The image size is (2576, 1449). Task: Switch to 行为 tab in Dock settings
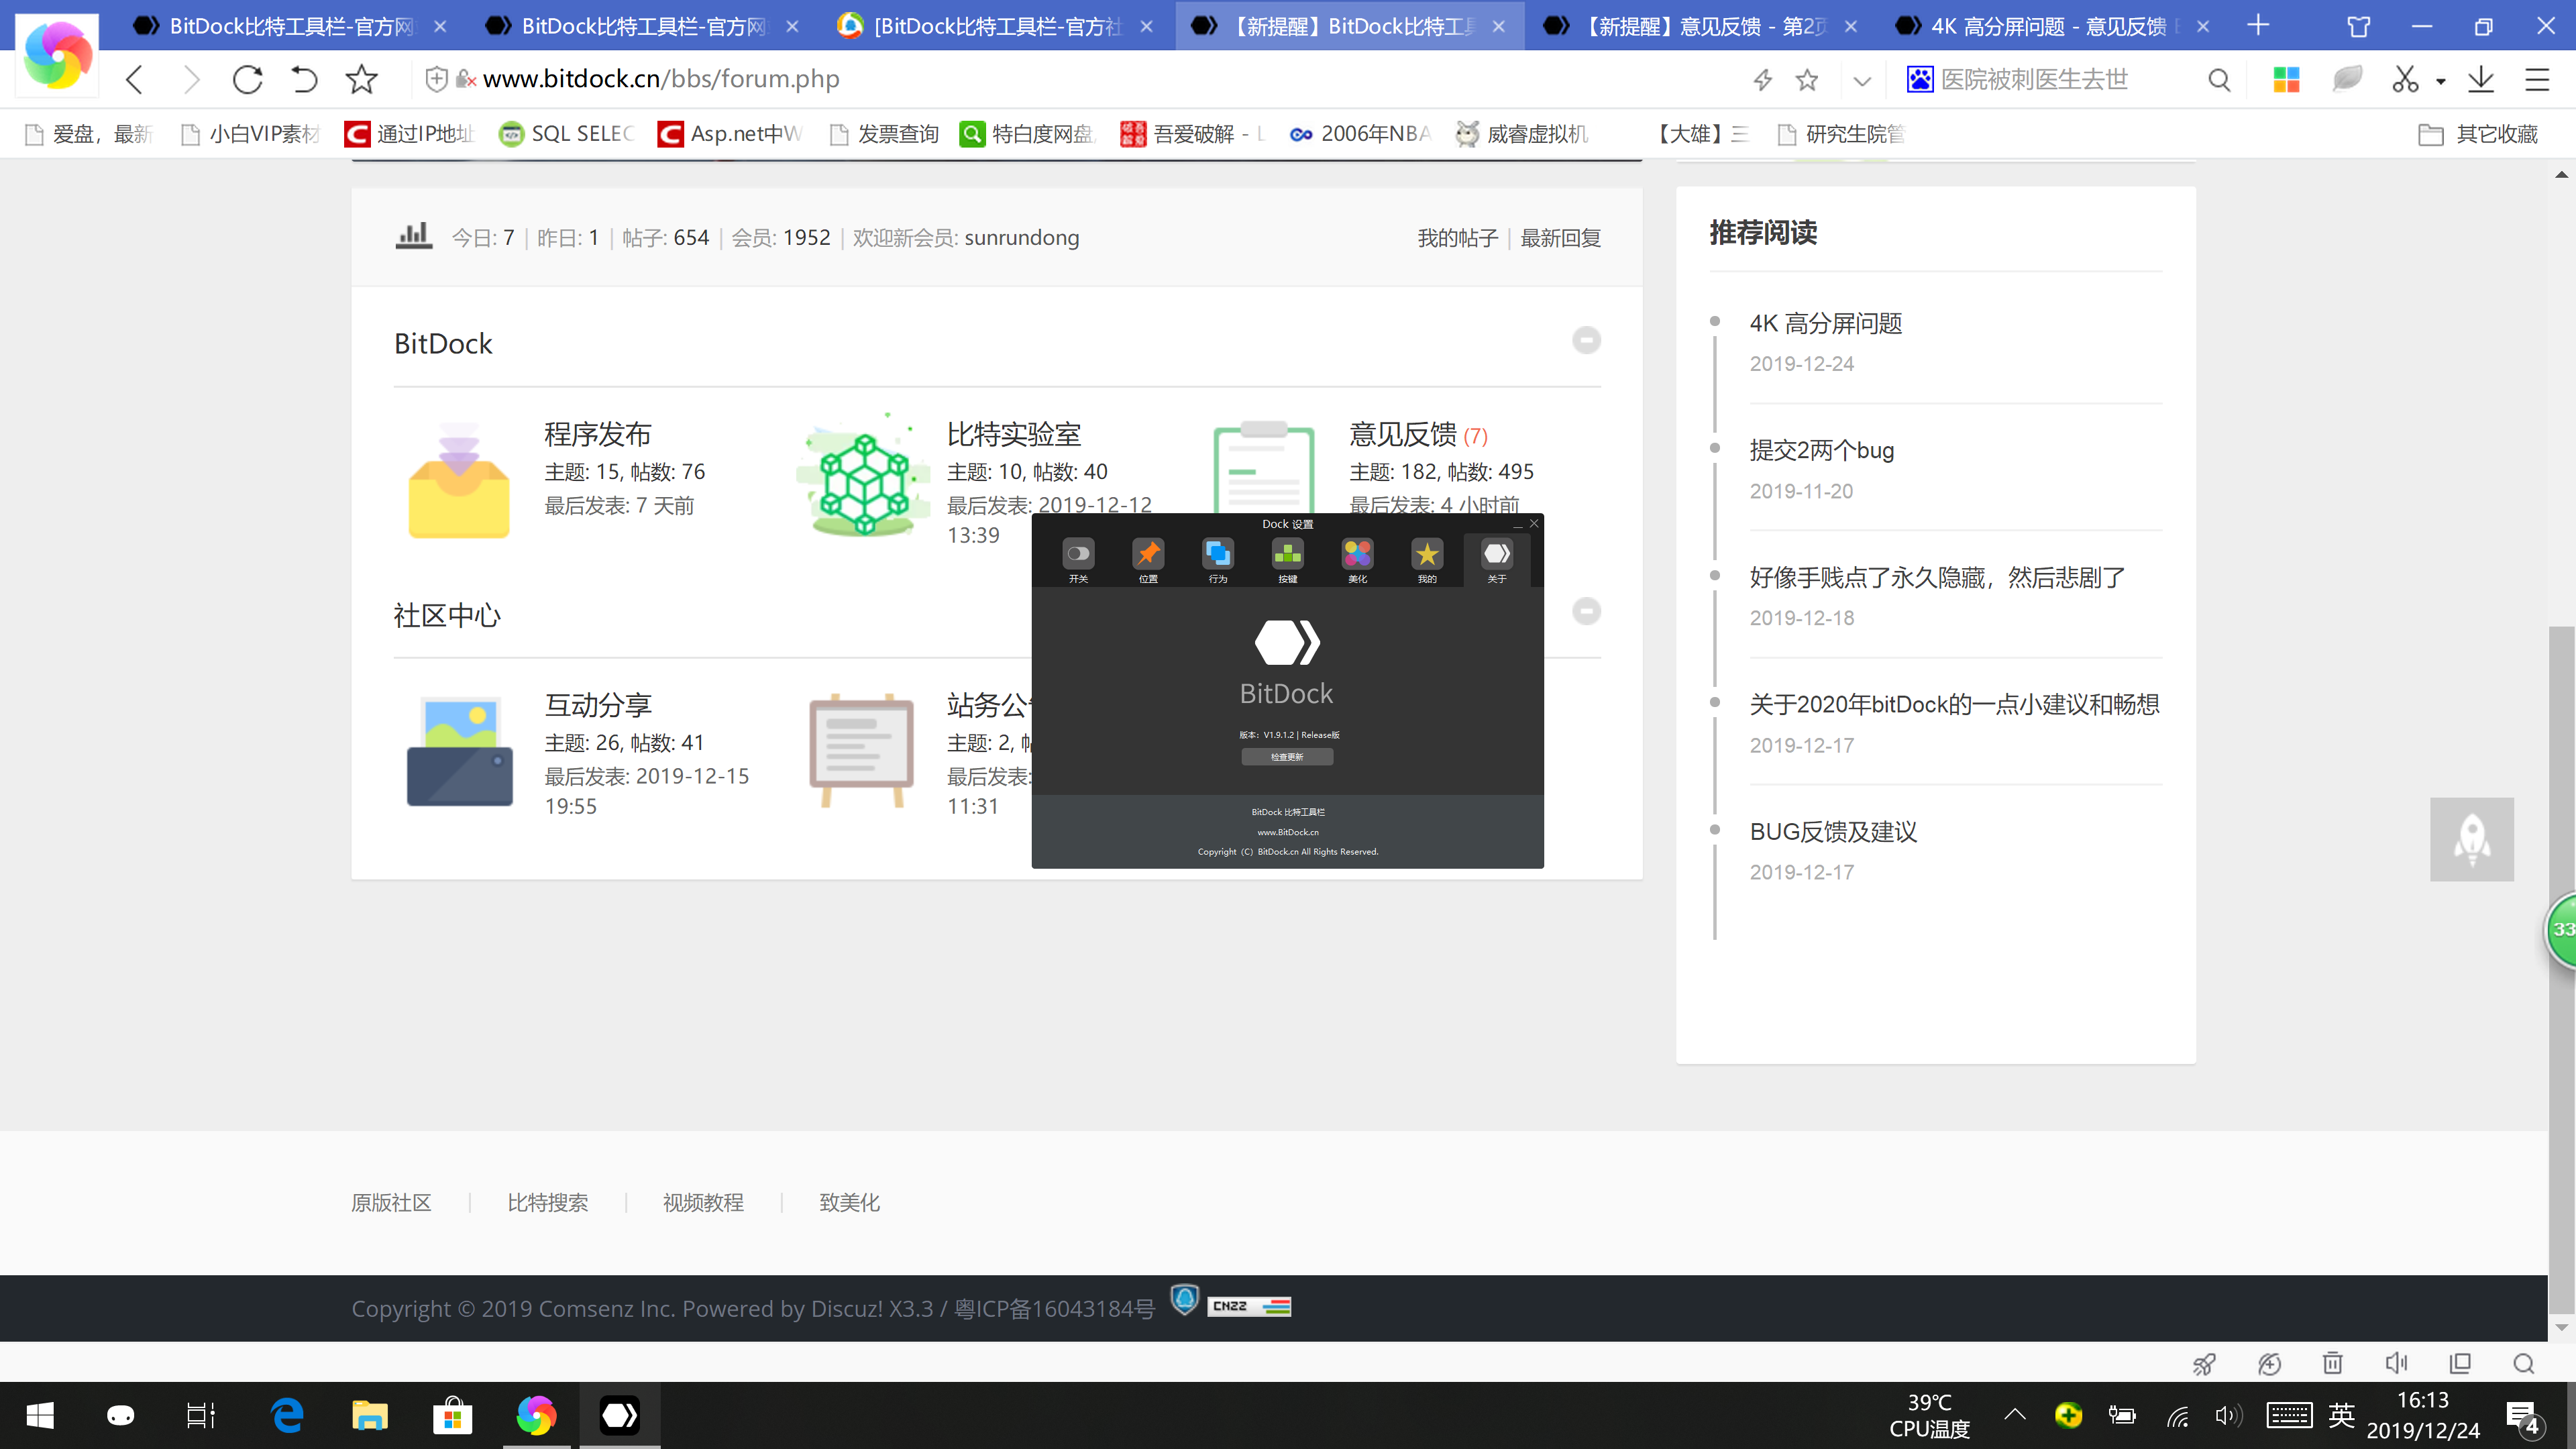(x=1218, y=560)
